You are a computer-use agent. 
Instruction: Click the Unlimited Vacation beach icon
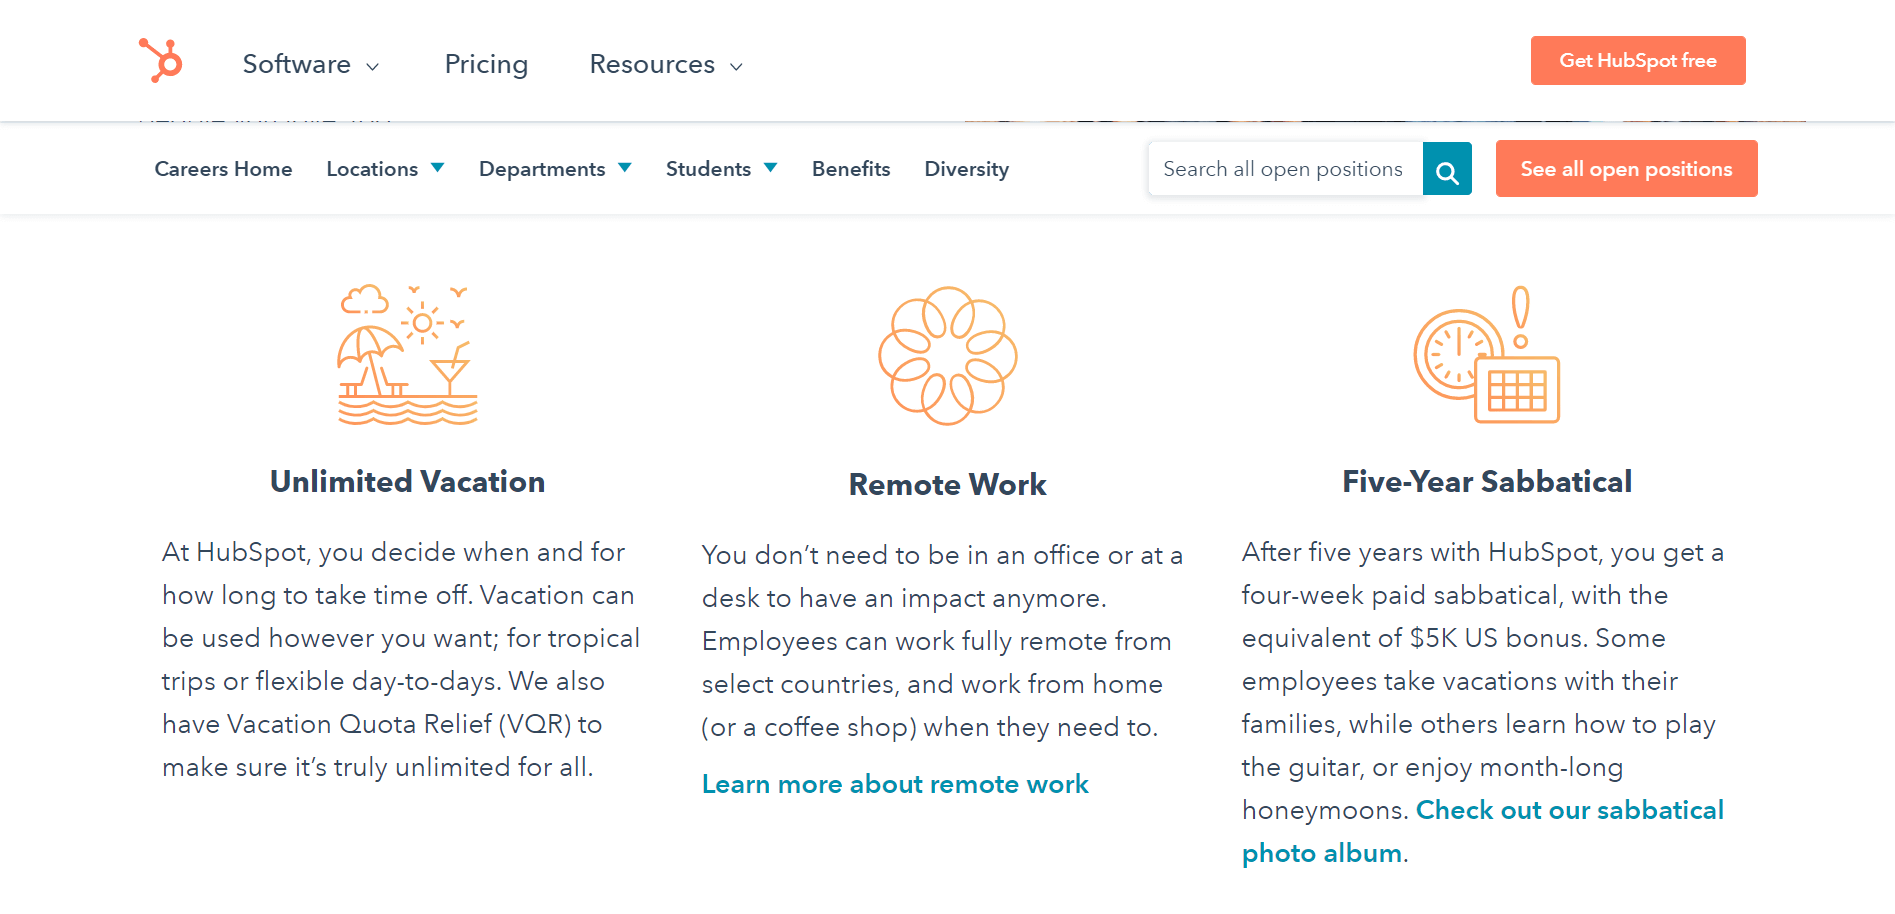(408, 355)
